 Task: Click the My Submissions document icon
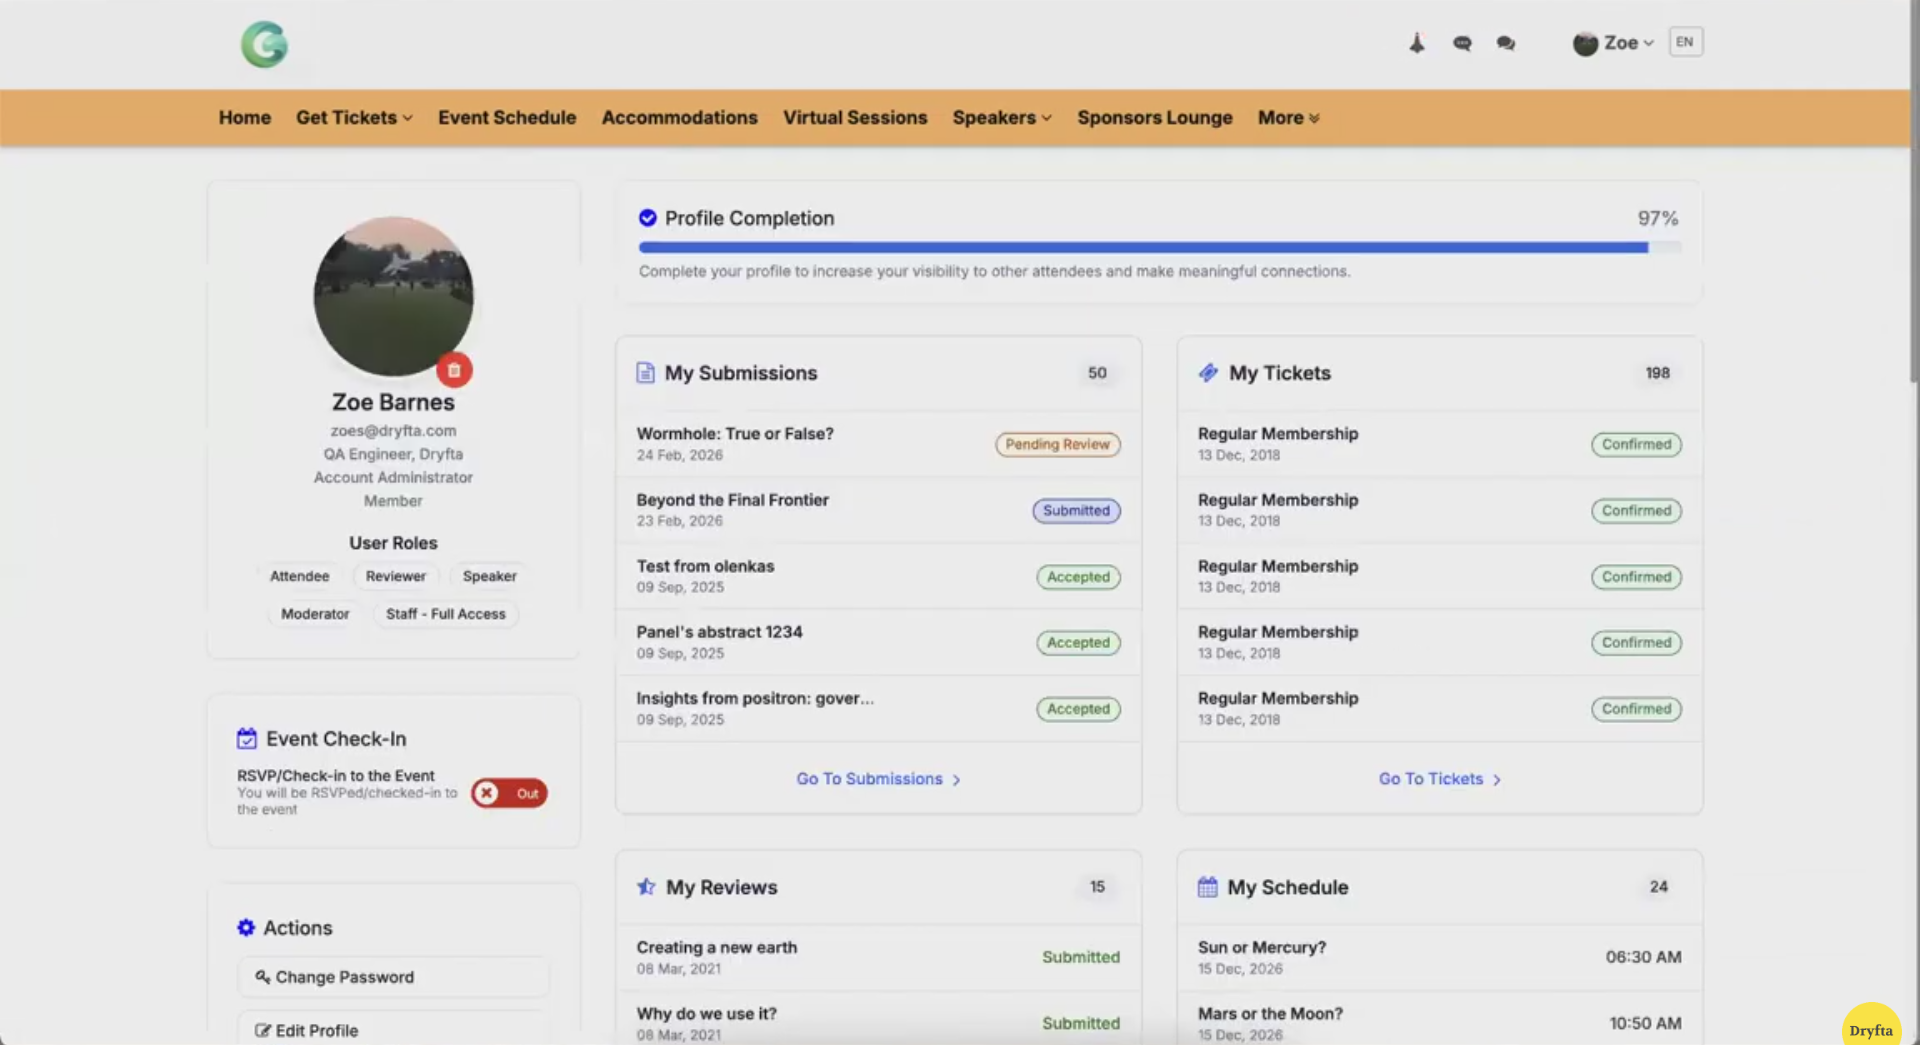[x=646, y=373]
